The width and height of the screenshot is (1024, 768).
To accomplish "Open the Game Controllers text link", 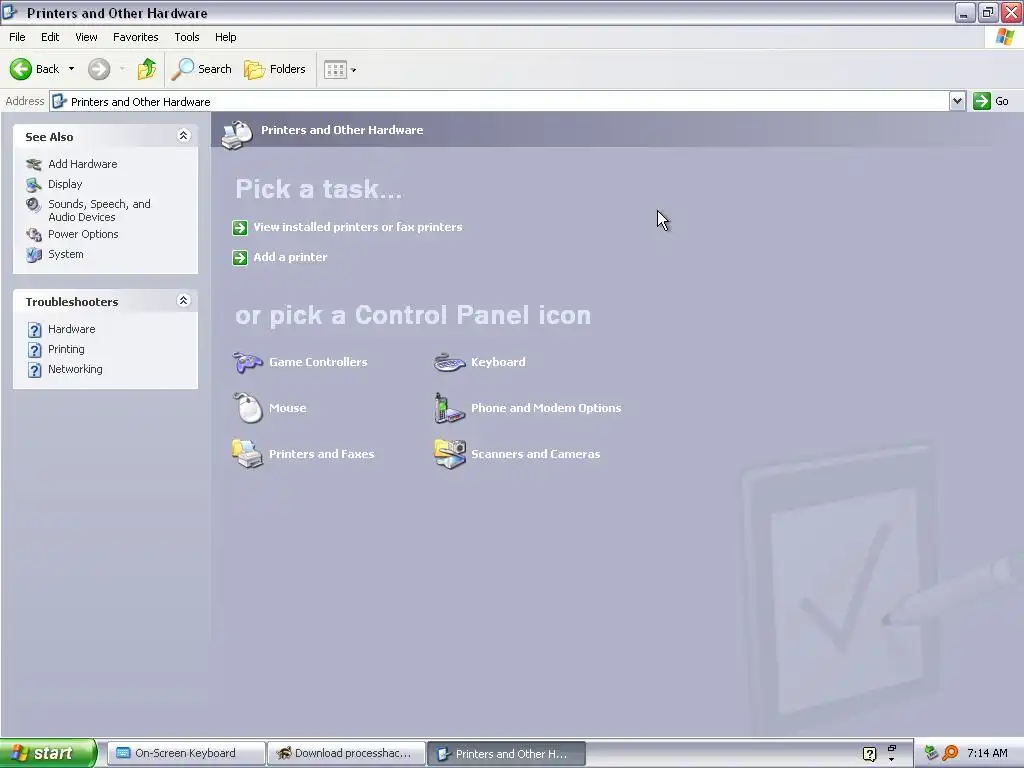I will click(x=318, y=362).
